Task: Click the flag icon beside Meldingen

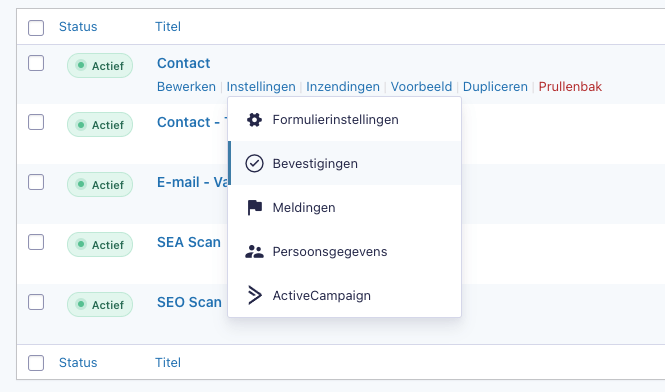Action: [254, 207]
